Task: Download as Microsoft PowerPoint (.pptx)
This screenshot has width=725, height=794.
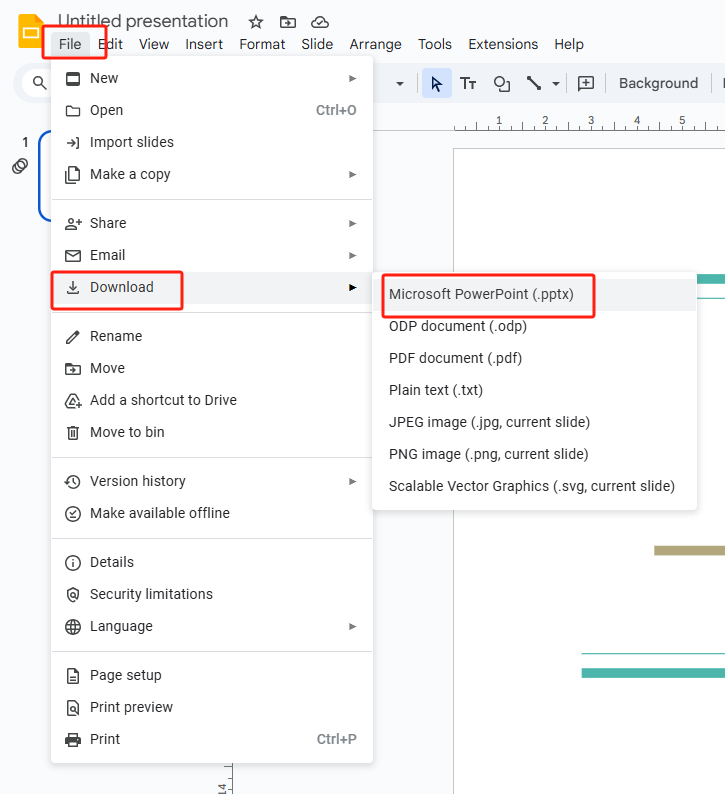Action: (x=534, y=294)
